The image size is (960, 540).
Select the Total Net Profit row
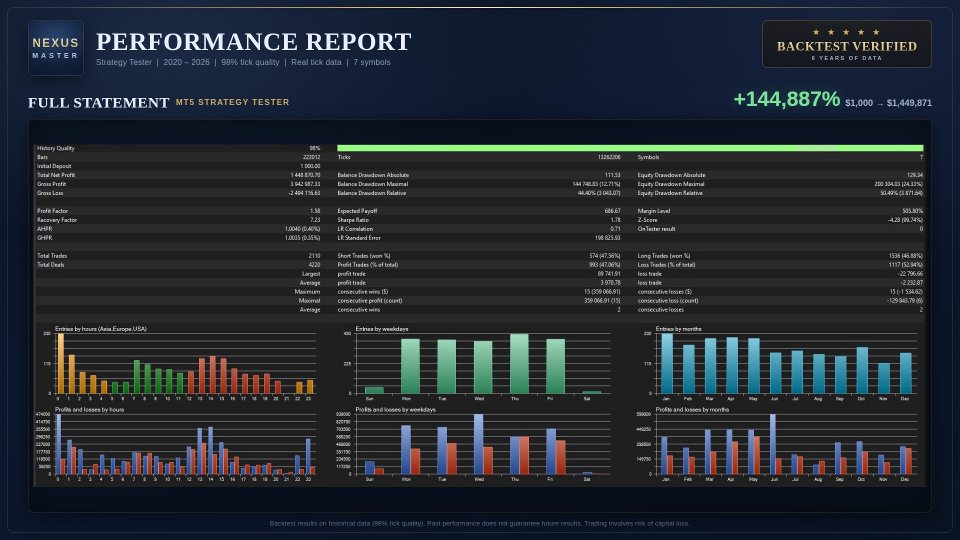click(x=178, y=175)
